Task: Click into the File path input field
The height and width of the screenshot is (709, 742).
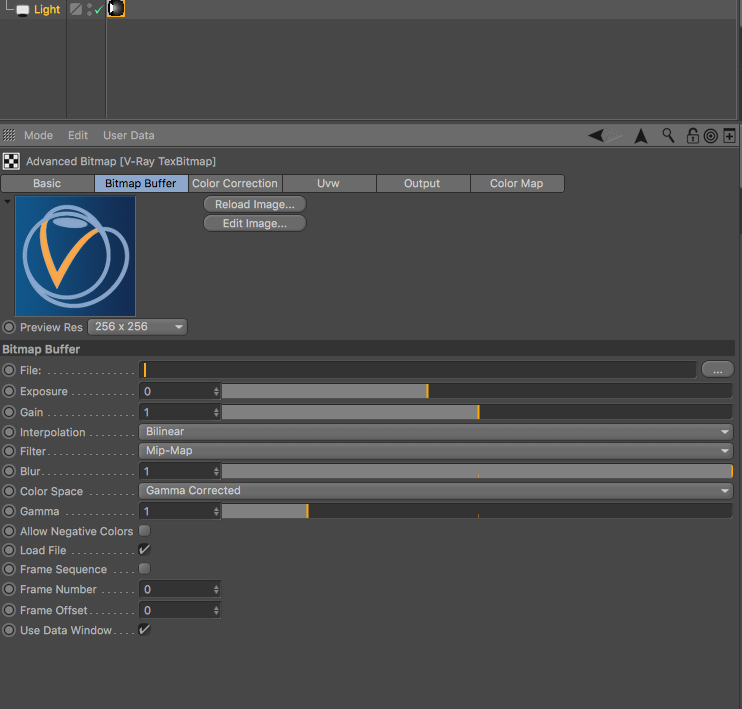Action: click(417, 370)
